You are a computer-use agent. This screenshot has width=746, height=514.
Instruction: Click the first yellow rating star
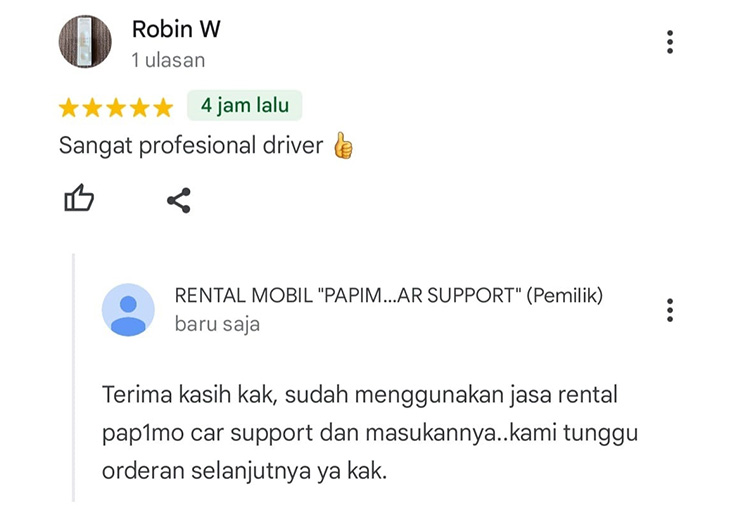pos(69,108)
